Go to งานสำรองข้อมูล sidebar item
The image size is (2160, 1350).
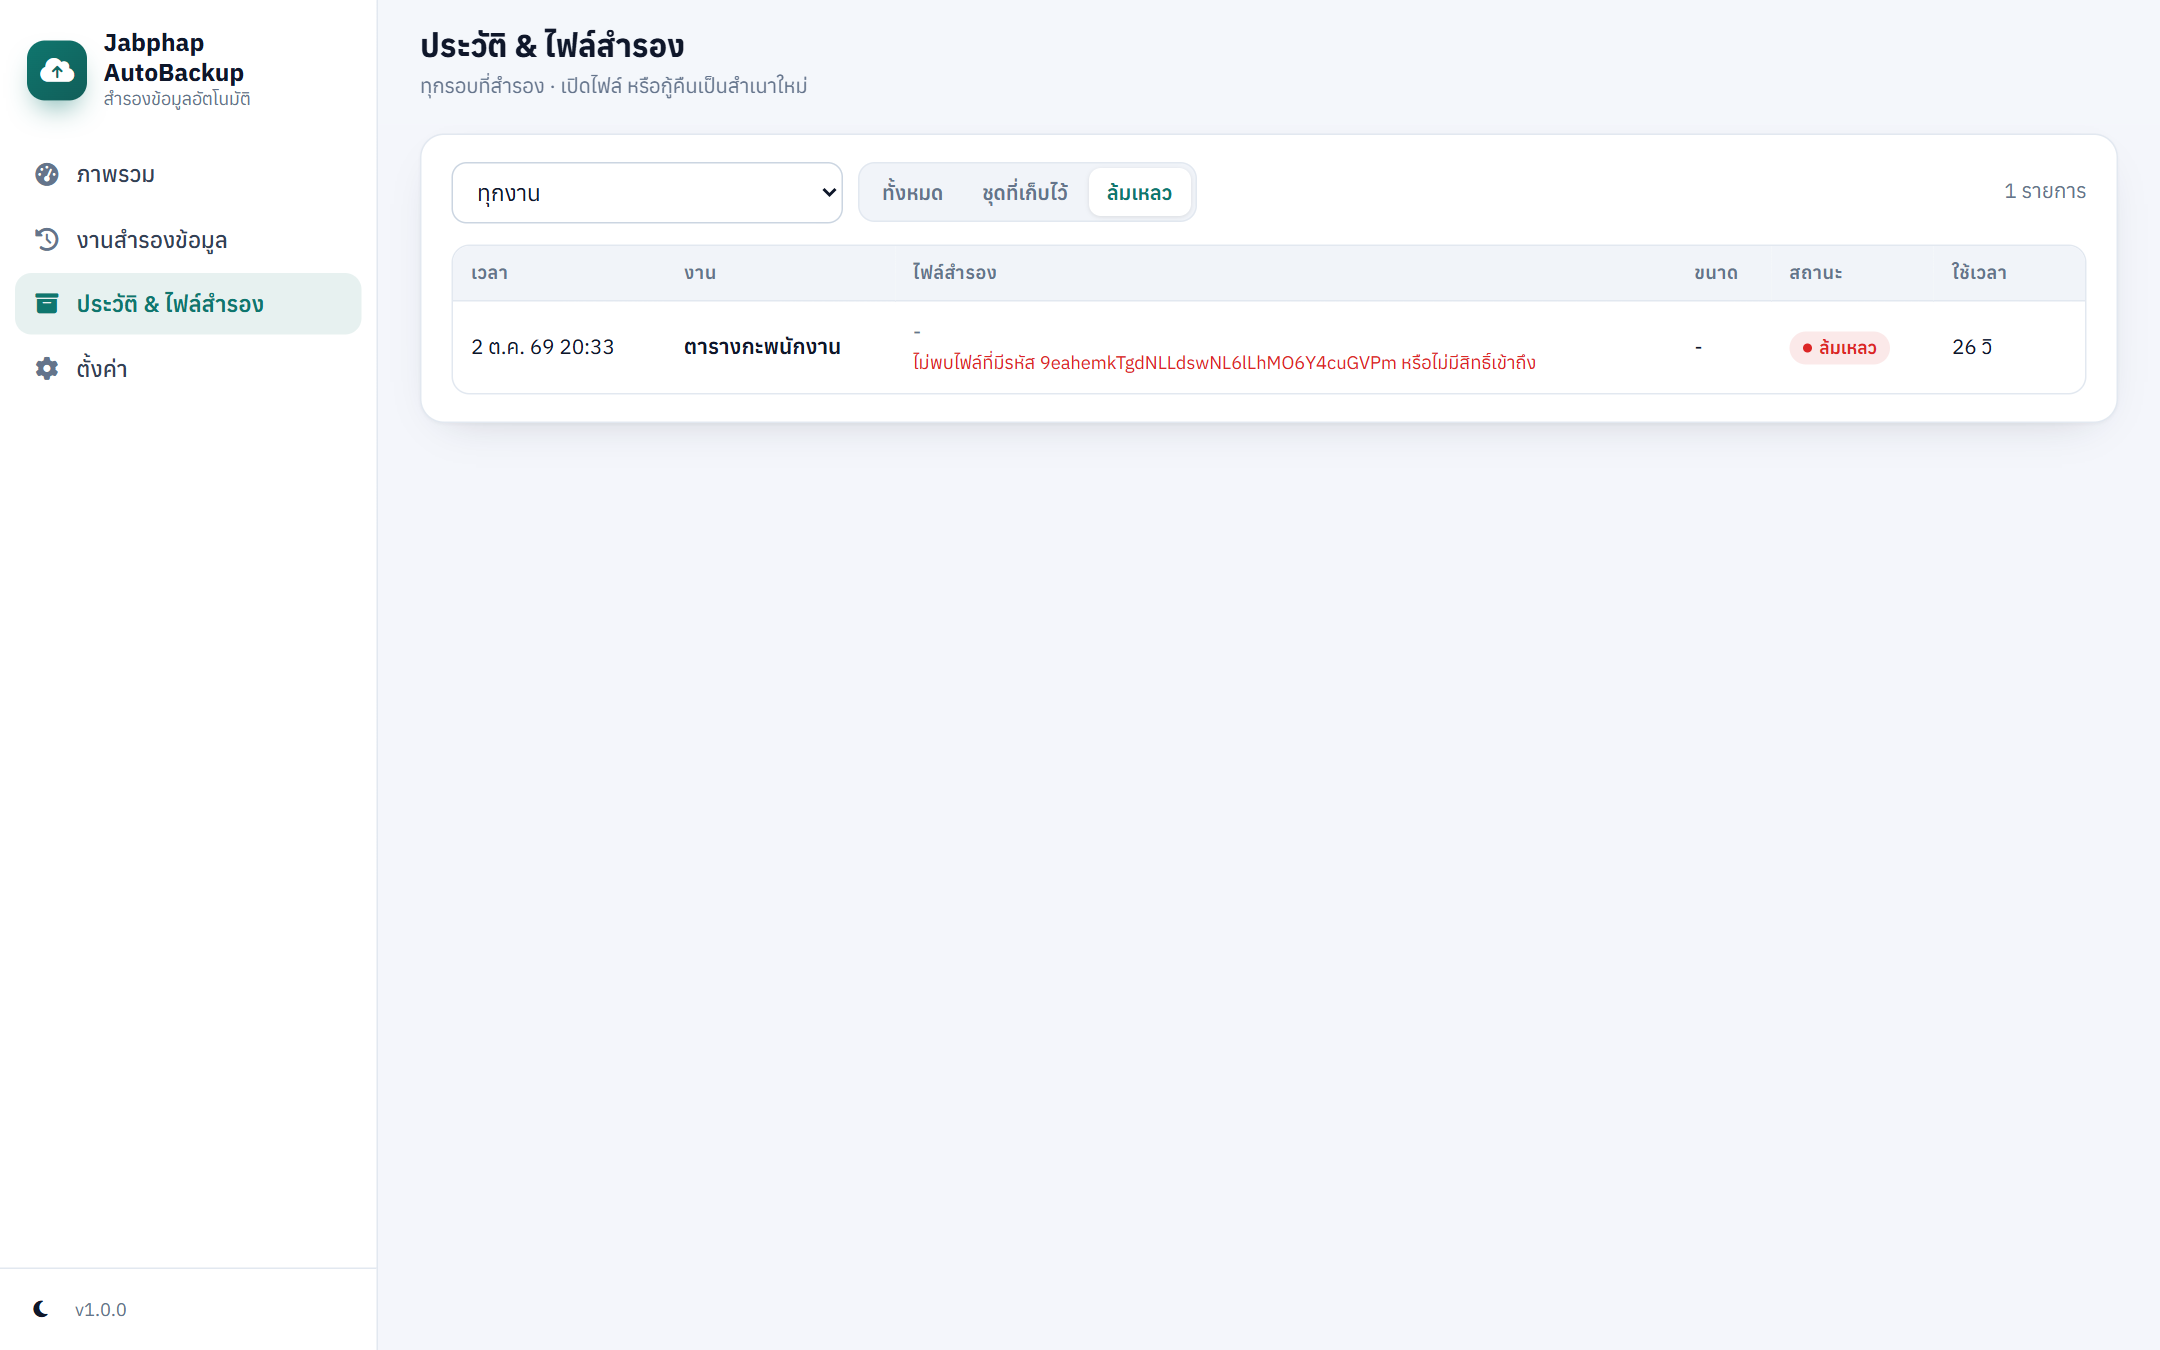point(188,239)
